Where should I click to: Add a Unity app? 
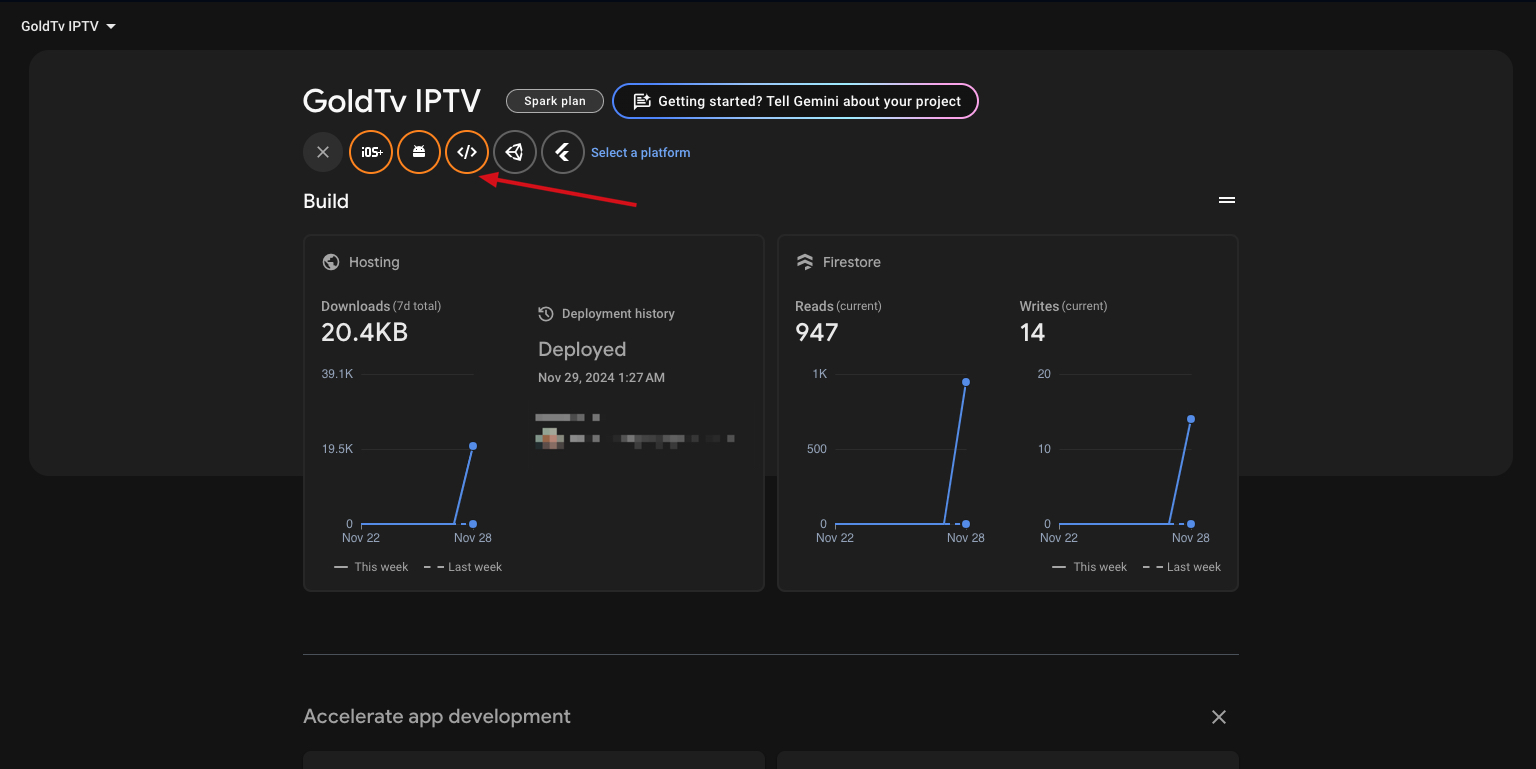(515, 152)
